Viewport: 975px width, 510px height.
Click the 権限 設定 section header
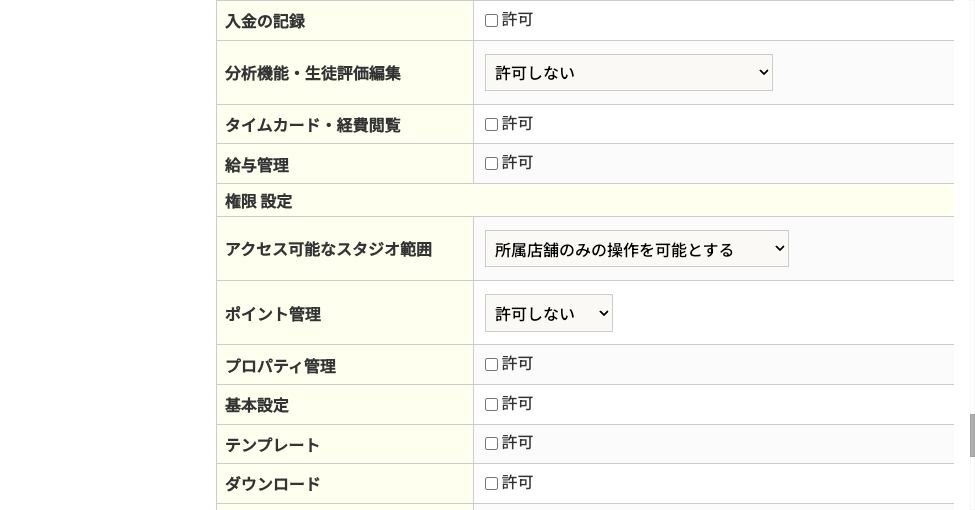tap(259, 201)
